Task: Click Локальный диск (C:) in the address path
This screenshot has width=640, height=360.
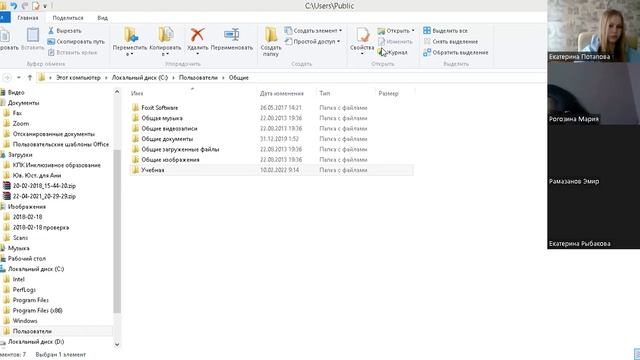Action: click(140, 78)
